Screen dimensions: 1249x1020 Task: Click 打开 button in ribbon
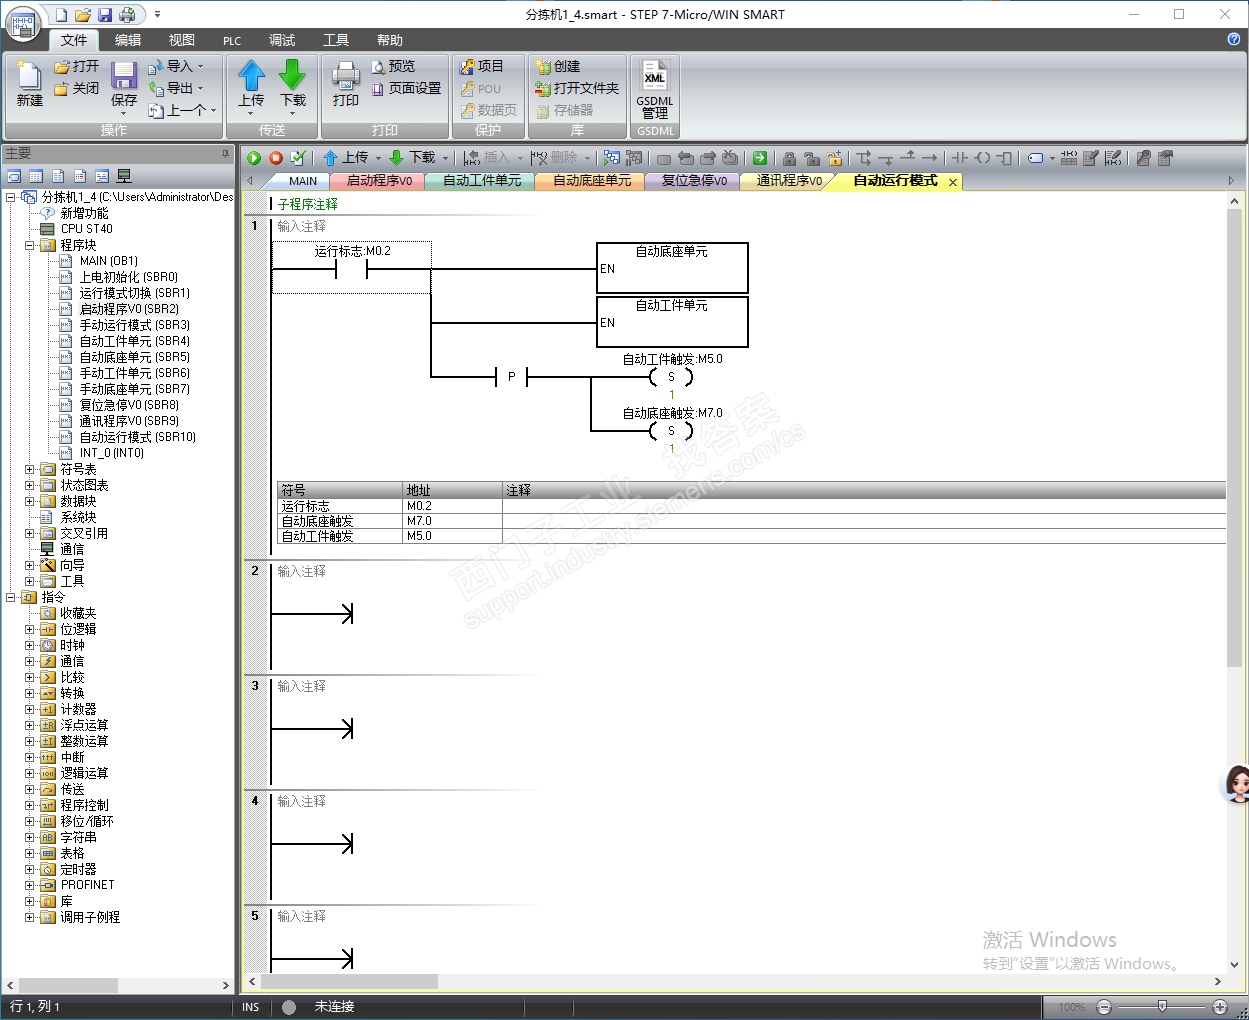77,66
